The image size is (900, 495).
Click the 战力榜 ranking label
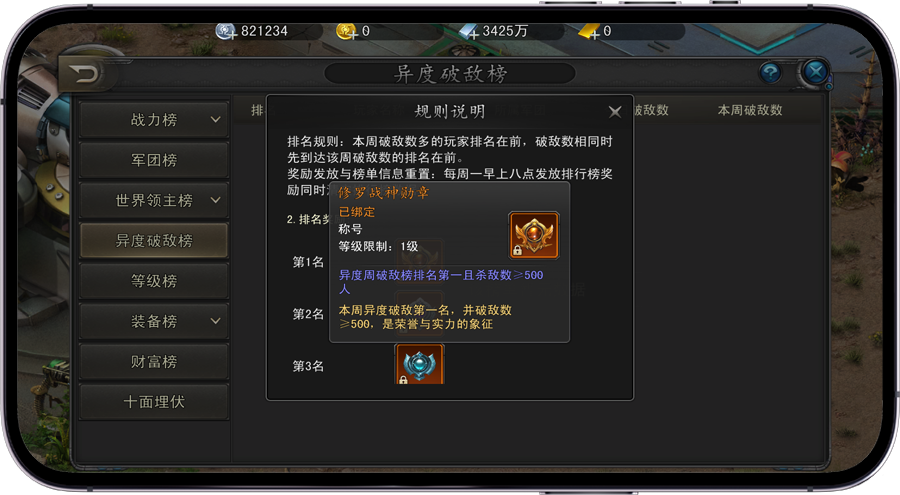pyautogui.click(x=154, y=120)
